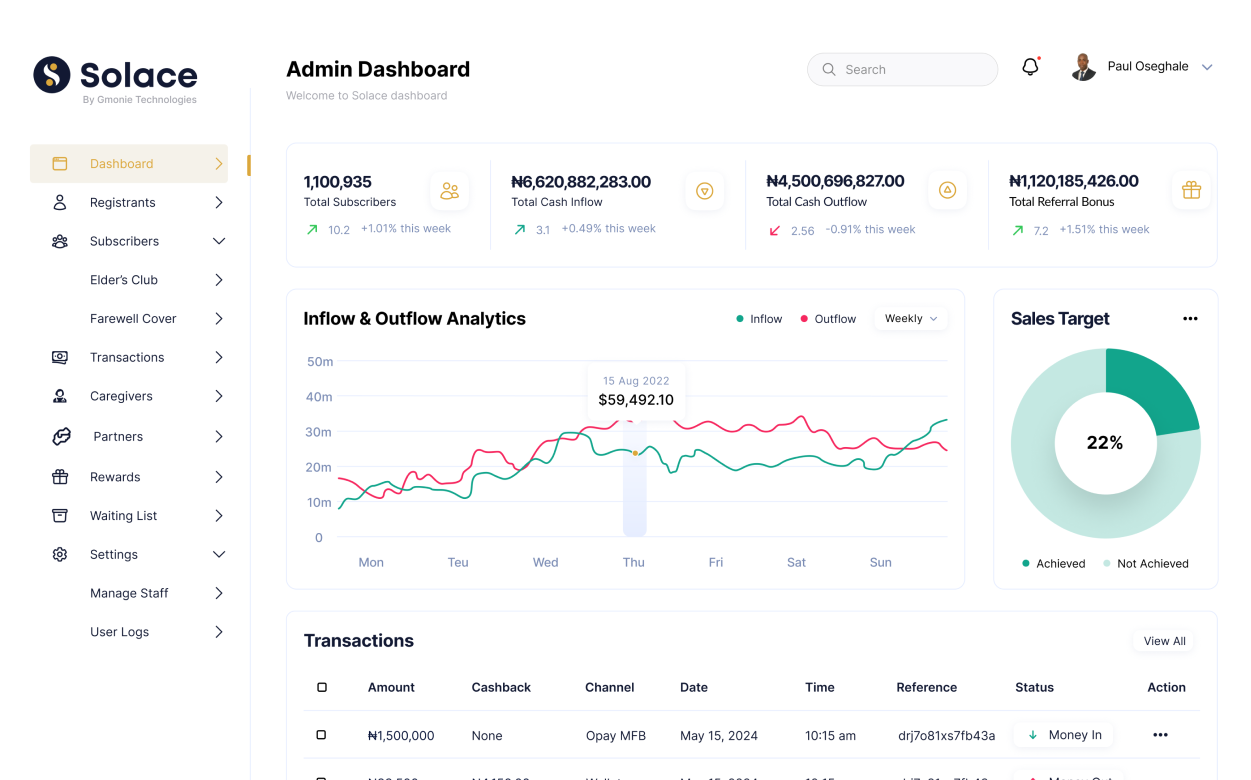Toggle the select-all transactions checkbox

click(x=322, y=687)
